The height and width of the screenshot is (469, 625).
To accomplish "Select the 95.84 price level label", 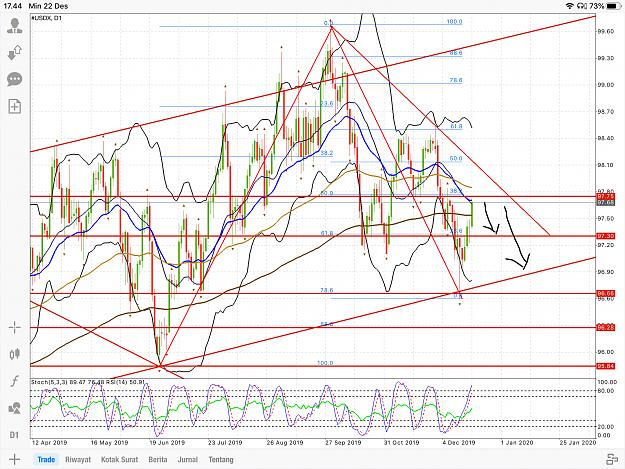I will pos(605,366).
